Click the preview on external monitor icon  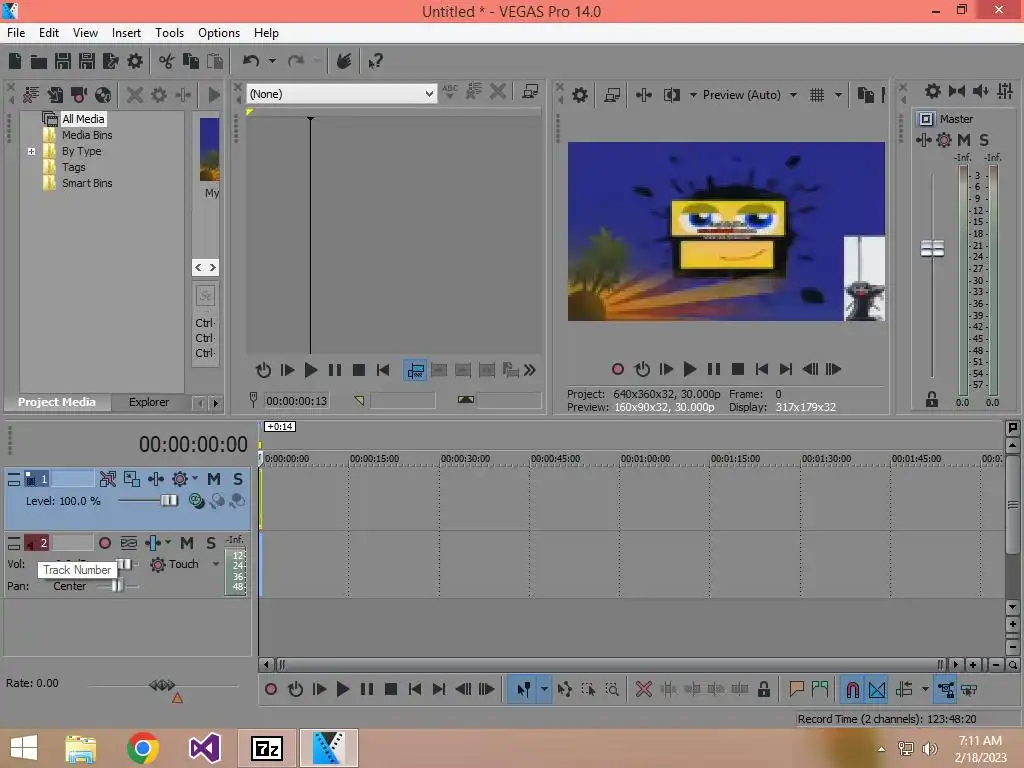(612, 95)
